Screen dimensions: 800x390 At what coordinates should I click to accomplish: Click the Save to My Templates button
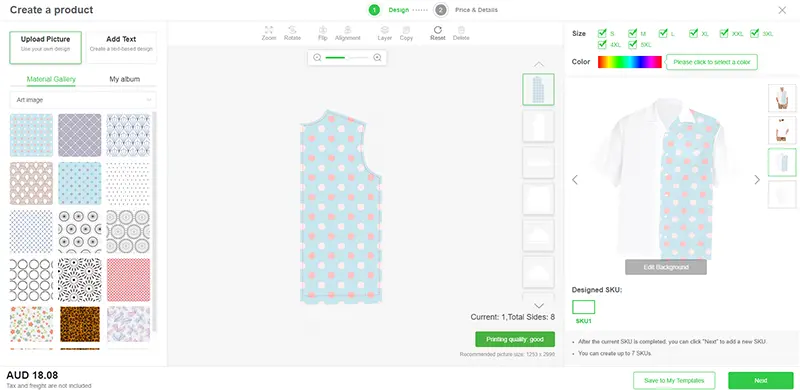point(674,380)
